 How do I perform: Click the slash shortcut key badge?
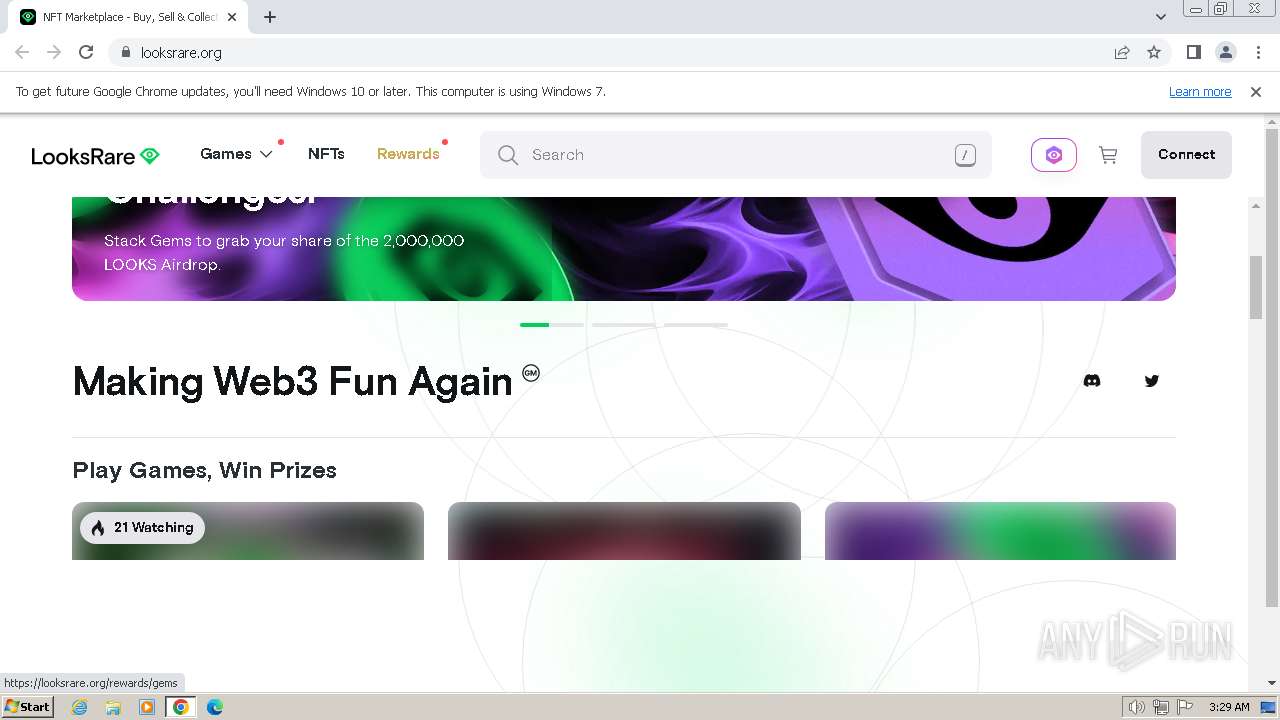(965, 155)
